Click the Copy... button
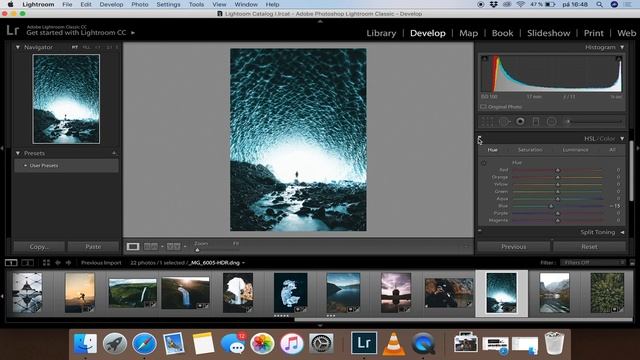The image size is (640, 360). (x=39, y=247)
